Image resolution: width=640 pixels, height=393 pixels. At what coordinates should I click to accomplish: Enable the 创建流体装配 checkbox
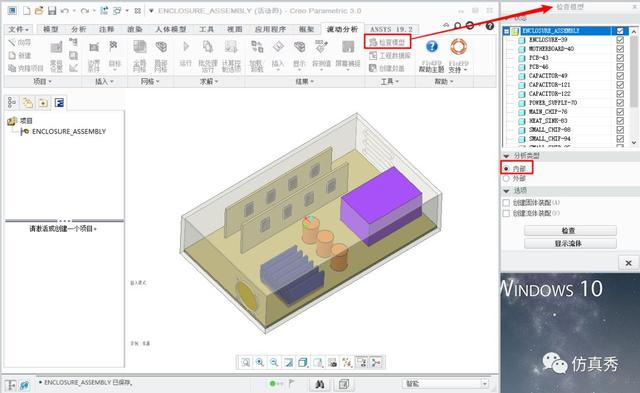[507, 213]
